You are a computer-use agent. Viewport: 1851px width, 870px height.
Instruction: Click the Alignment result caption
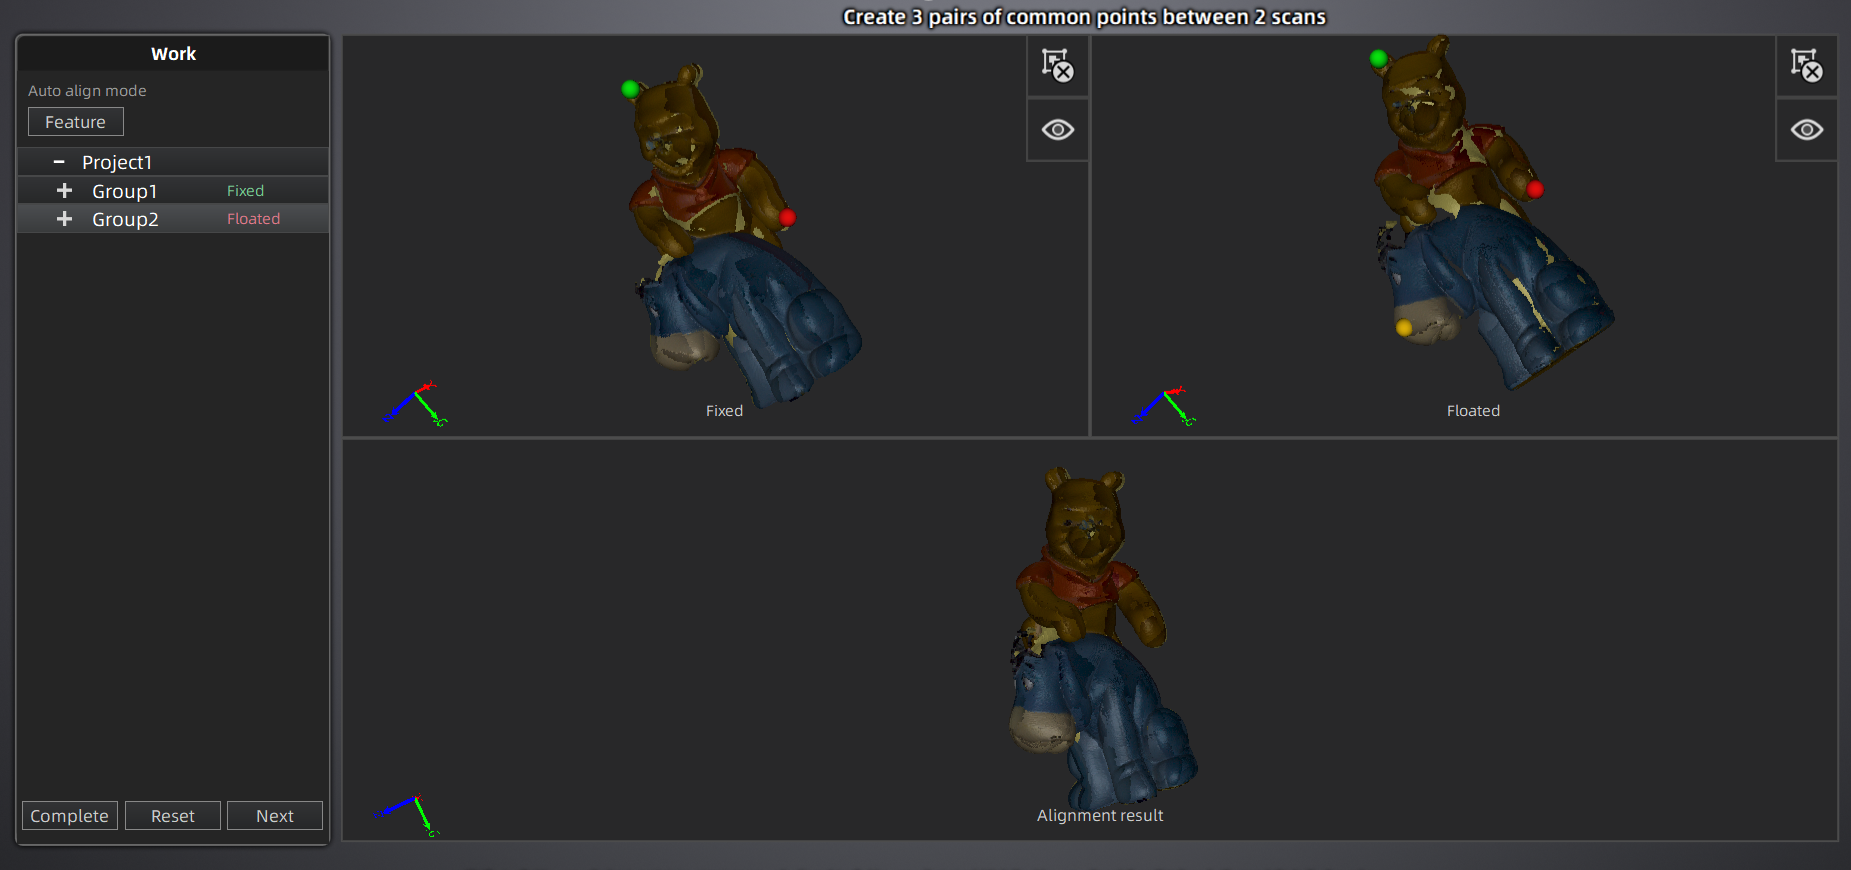tap(1100, 816)
